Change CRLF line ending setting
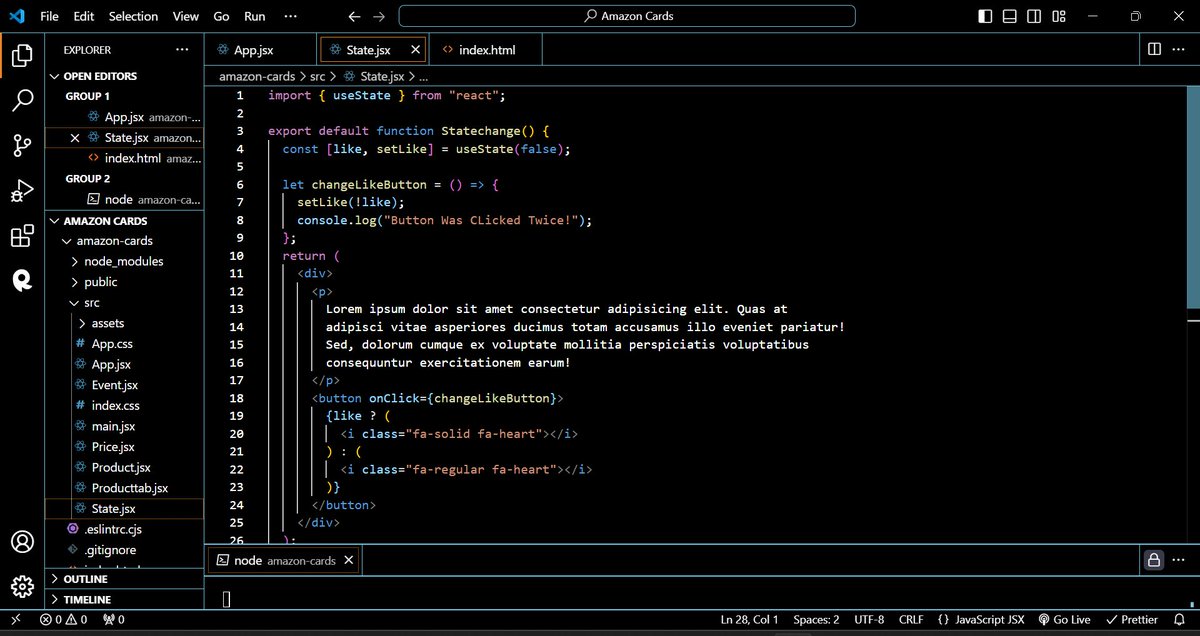Viewport: 1200px width, 636px height. [912, 620]
